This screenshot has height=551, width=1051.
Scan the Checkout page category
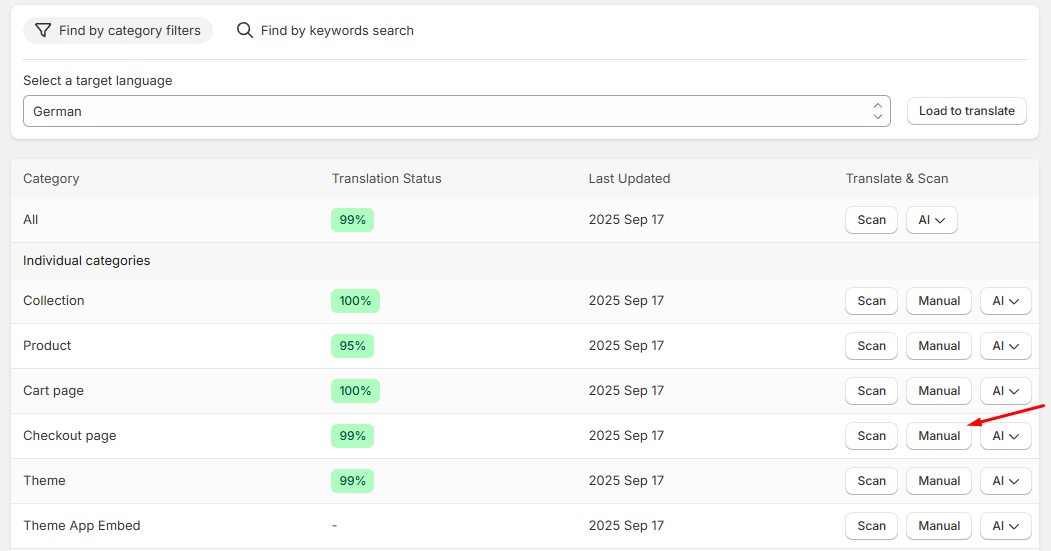pyautogui.click(x=871, y=436)
